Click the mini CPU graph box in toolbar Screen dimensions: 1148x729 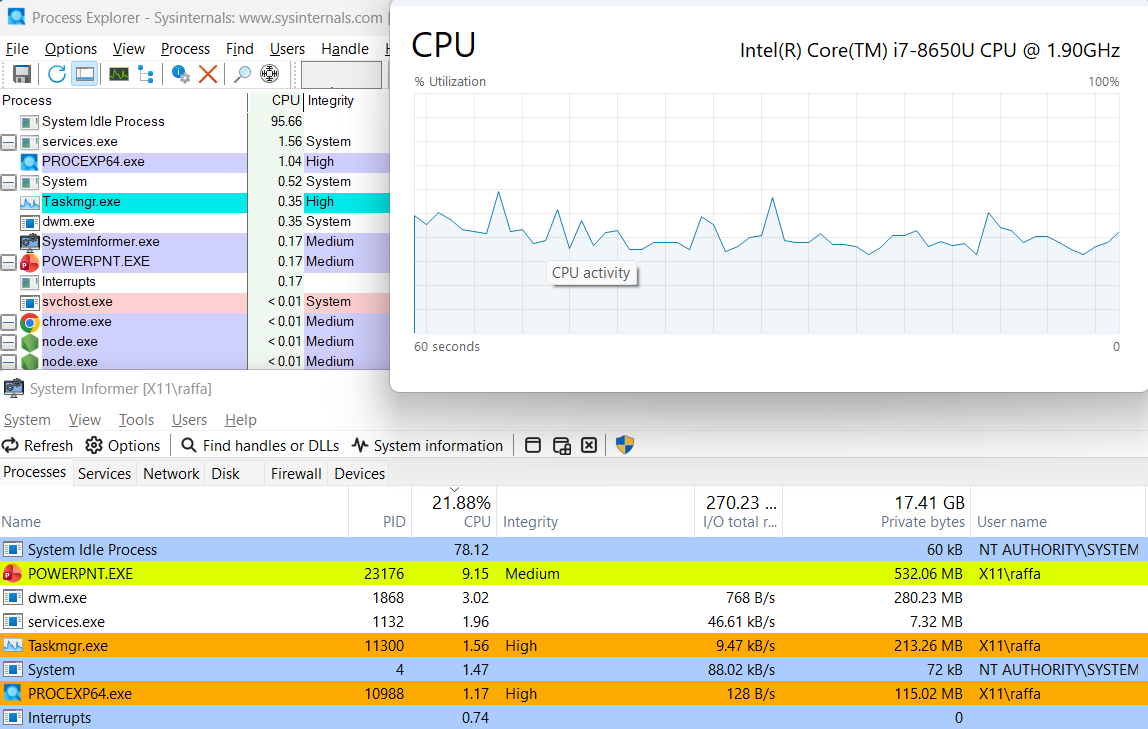[x=341, y=75]
